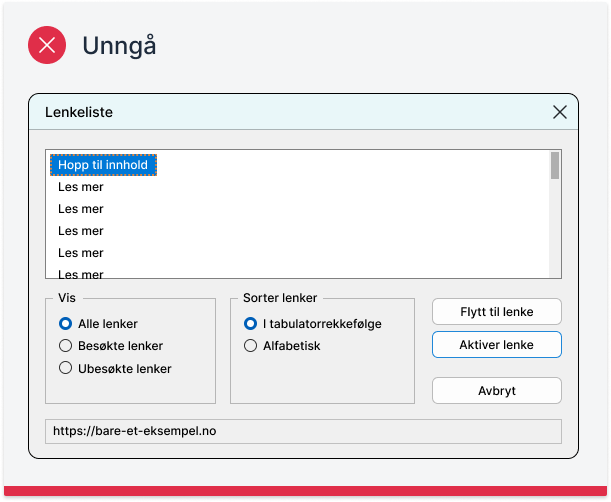
Task: Switch sorting to 'Alfabetisk'
Action: (251, 346)
